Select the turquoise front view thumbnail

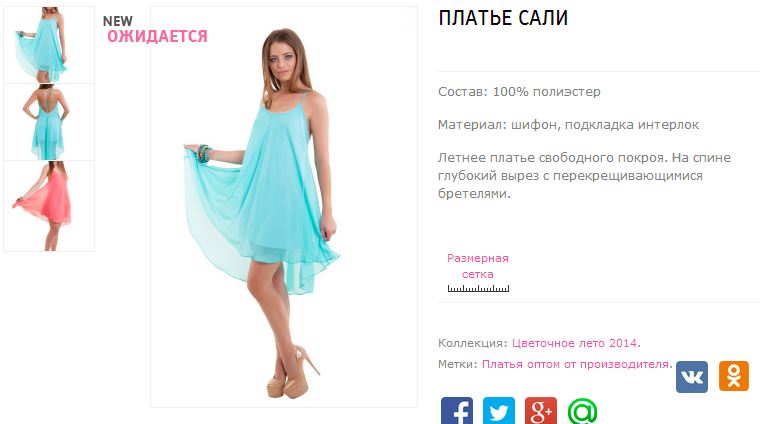pos(49,45)
